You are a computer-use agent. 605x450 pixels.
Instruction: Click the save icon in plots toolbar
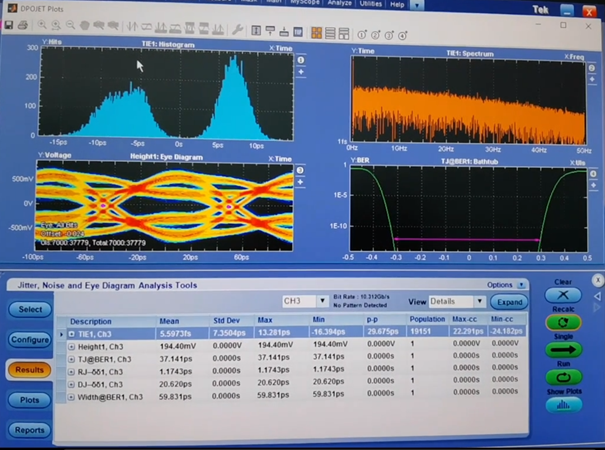pos(9,25)
